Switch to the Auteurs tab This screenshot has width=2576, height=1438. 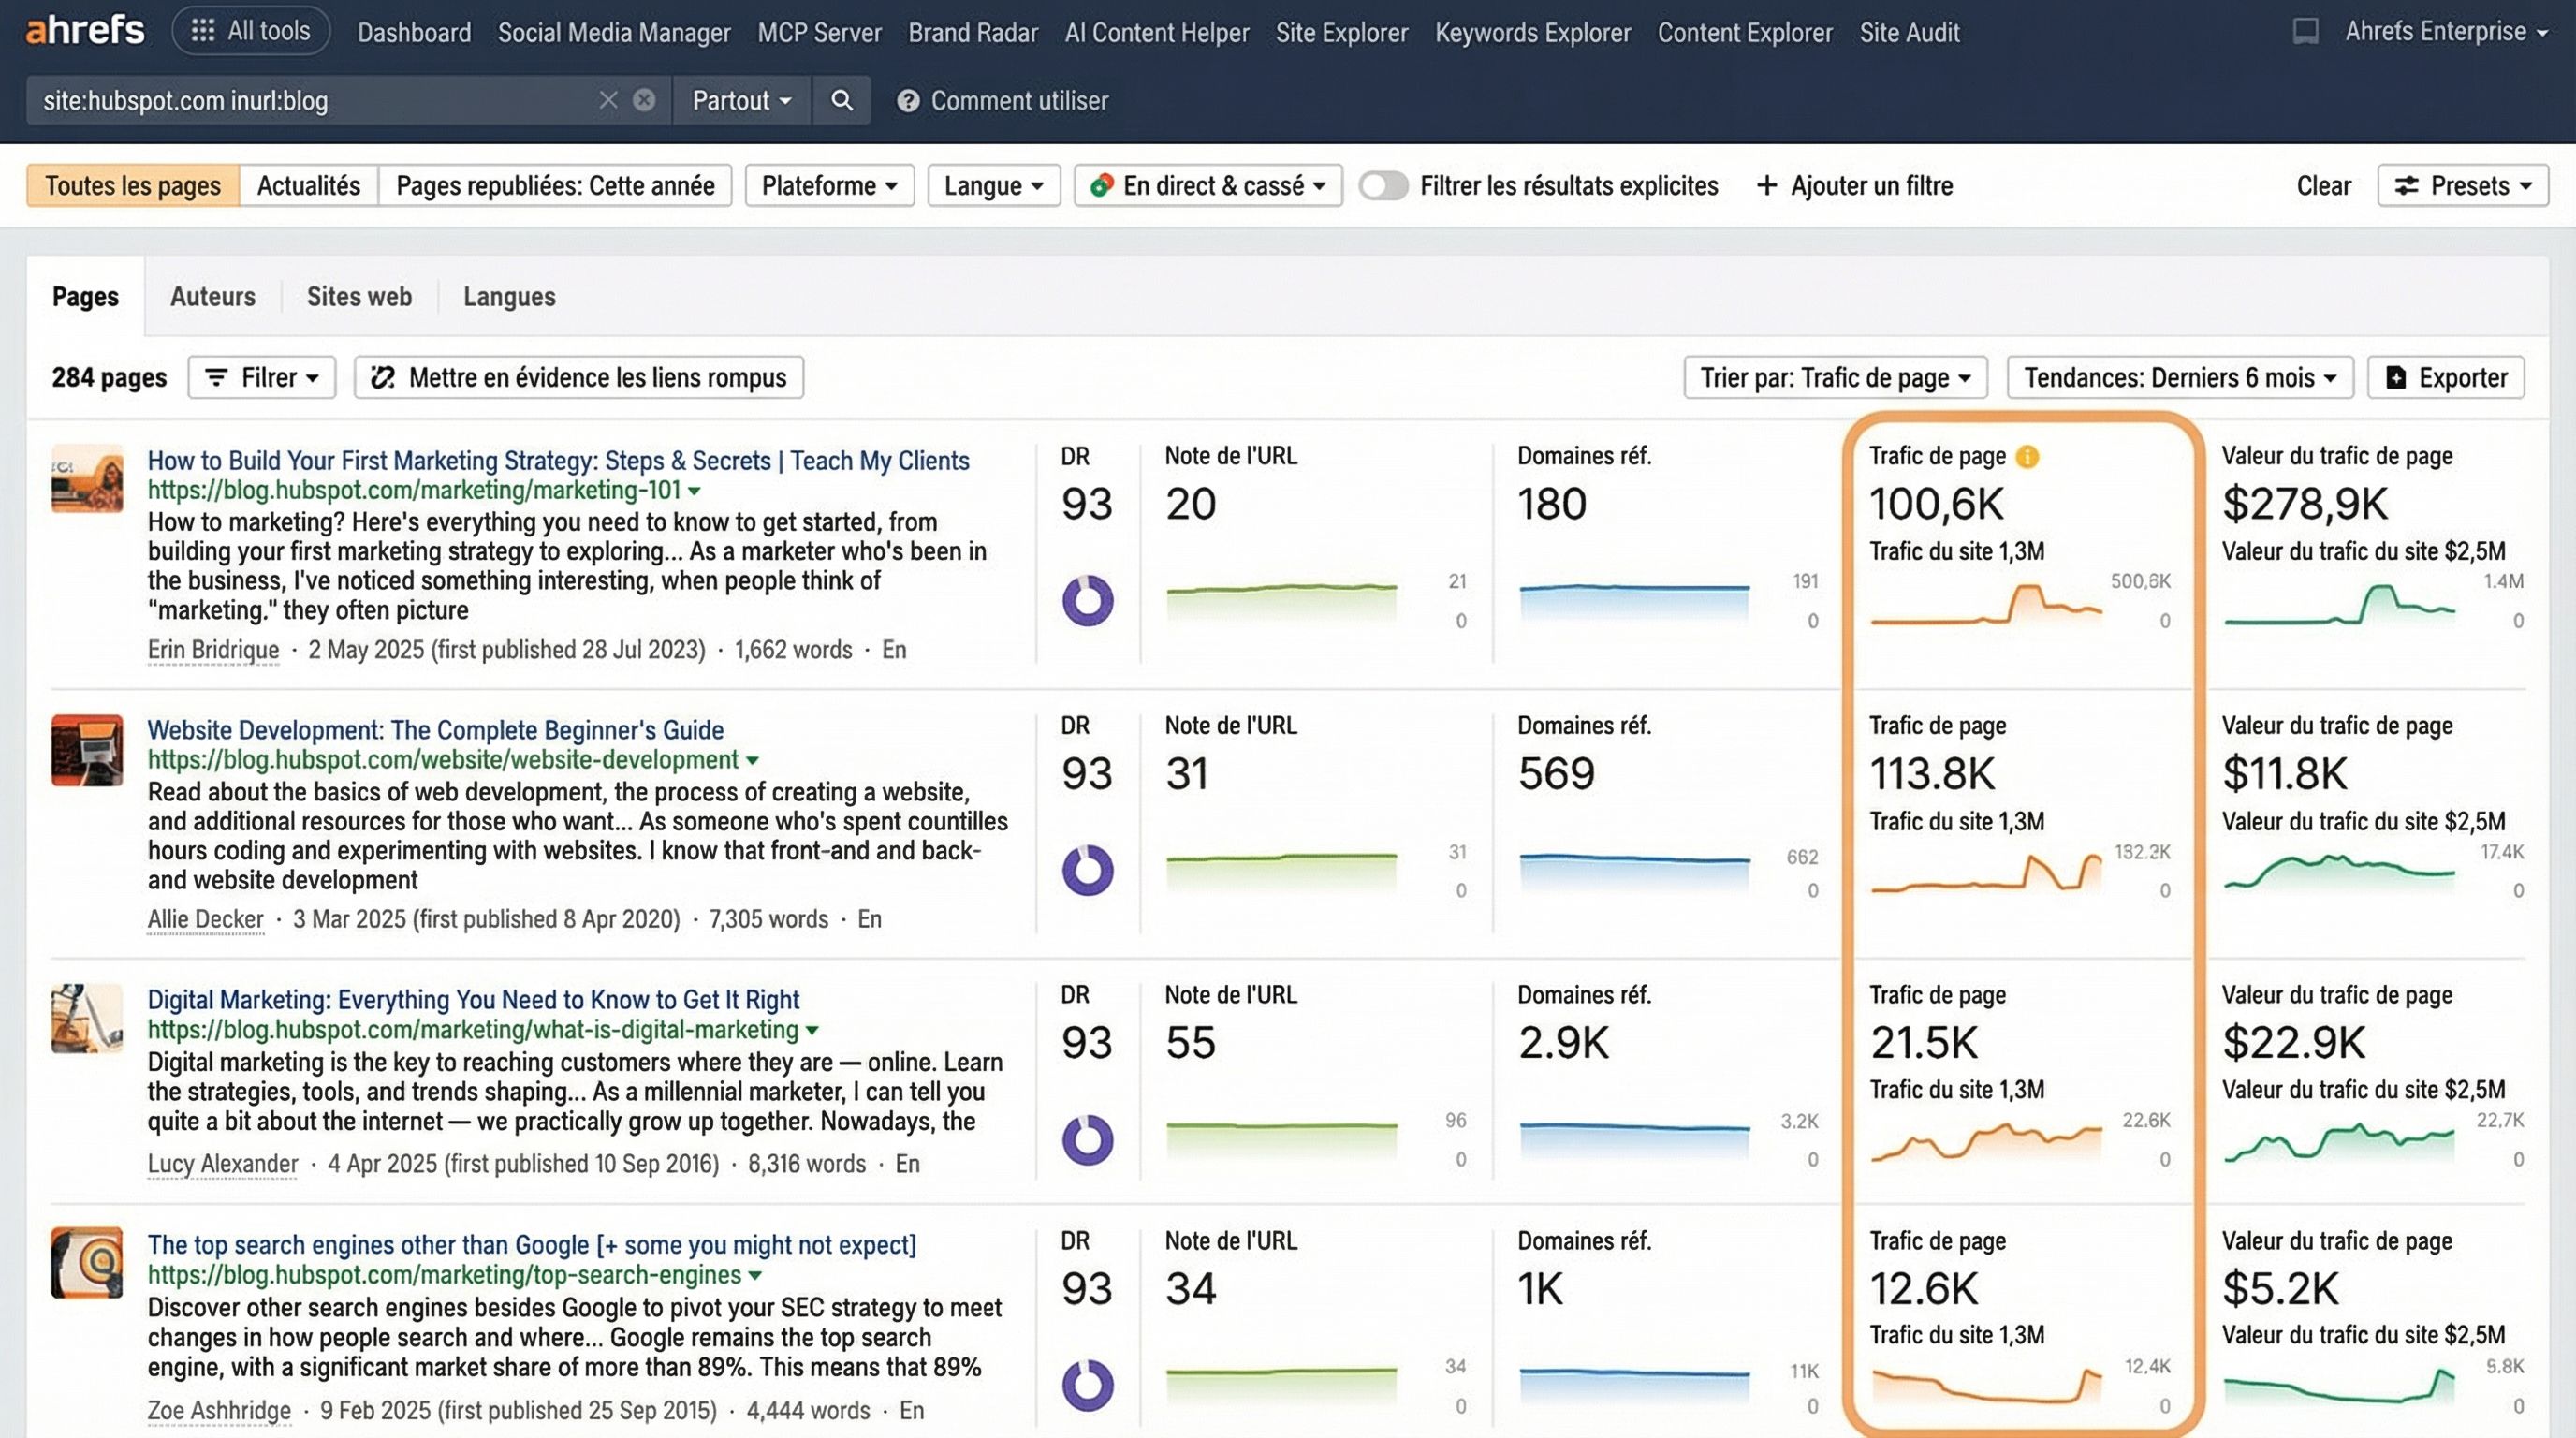point(212,296)
